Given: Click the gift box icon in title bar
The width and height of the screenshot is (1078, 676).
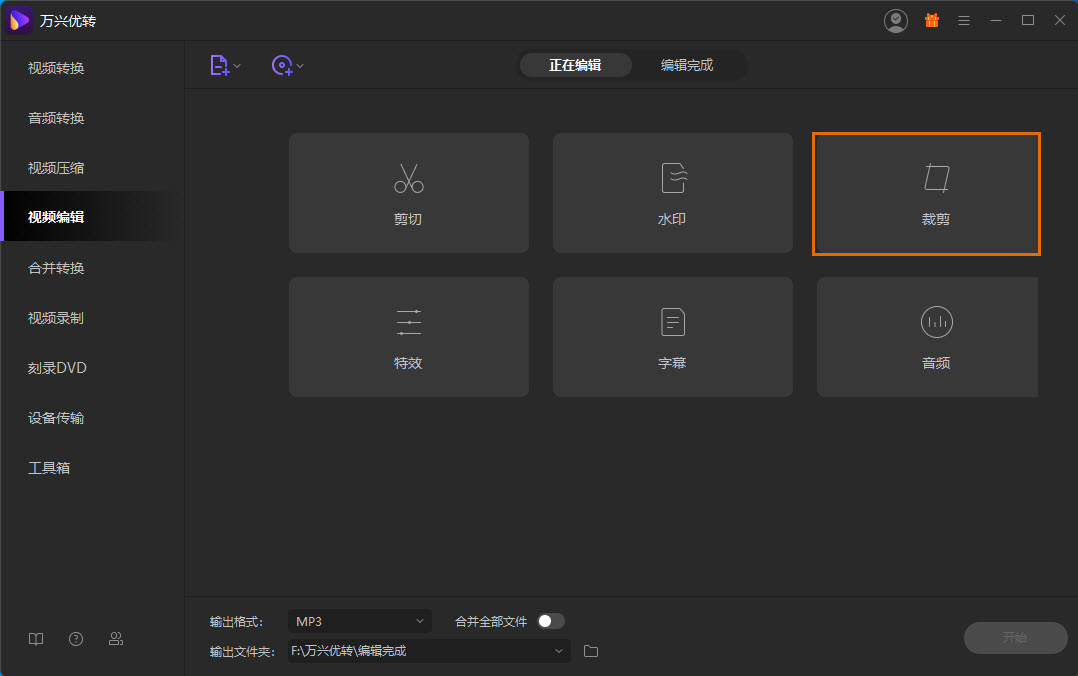Looking at the screenshot, I should point(932,20).
